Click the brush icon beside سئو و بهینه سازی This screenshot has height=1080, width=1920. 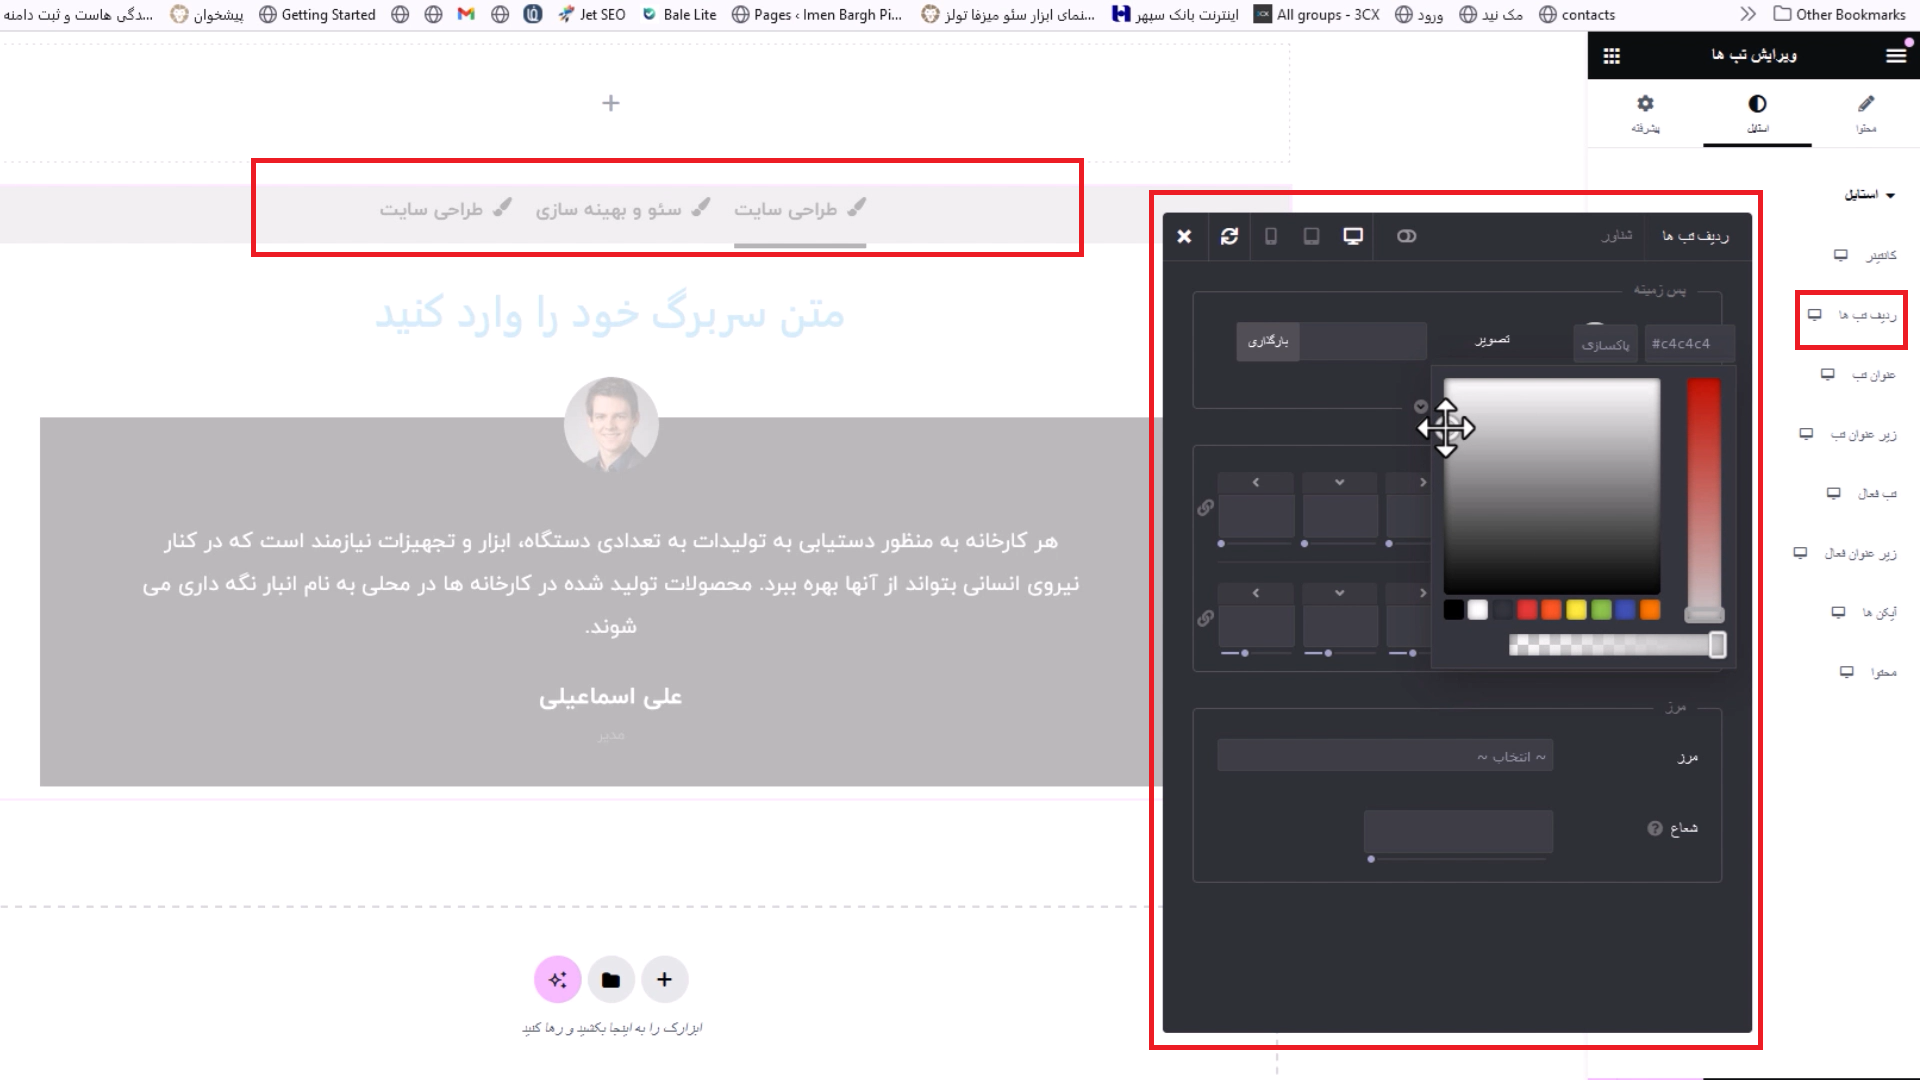tap(701, 207)
